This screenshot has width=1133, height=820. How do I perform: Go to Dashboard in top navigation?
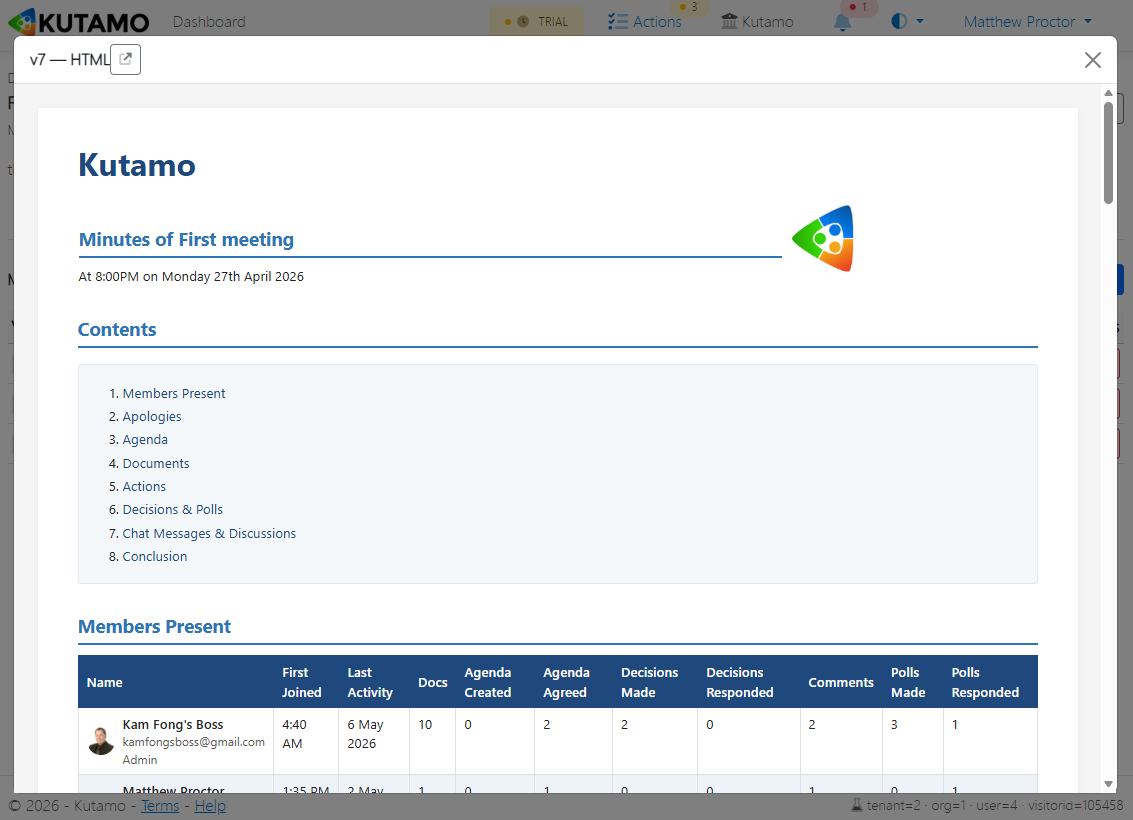(209, 22)
